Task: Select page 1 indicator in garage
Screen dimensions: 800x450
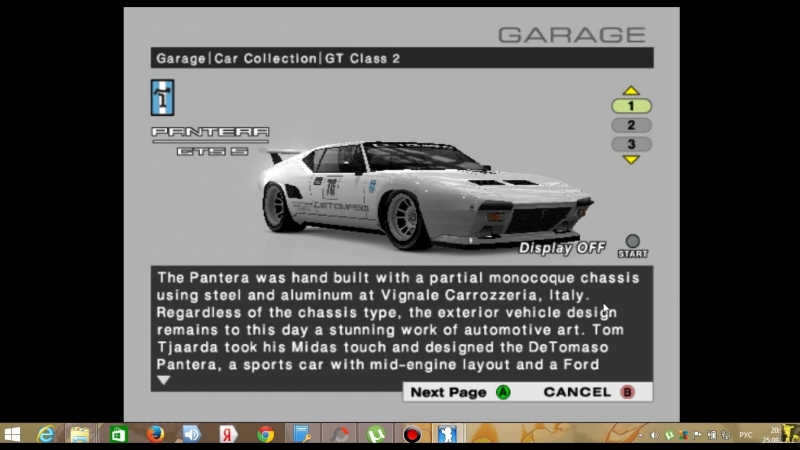Action: (x=631, y=106)
